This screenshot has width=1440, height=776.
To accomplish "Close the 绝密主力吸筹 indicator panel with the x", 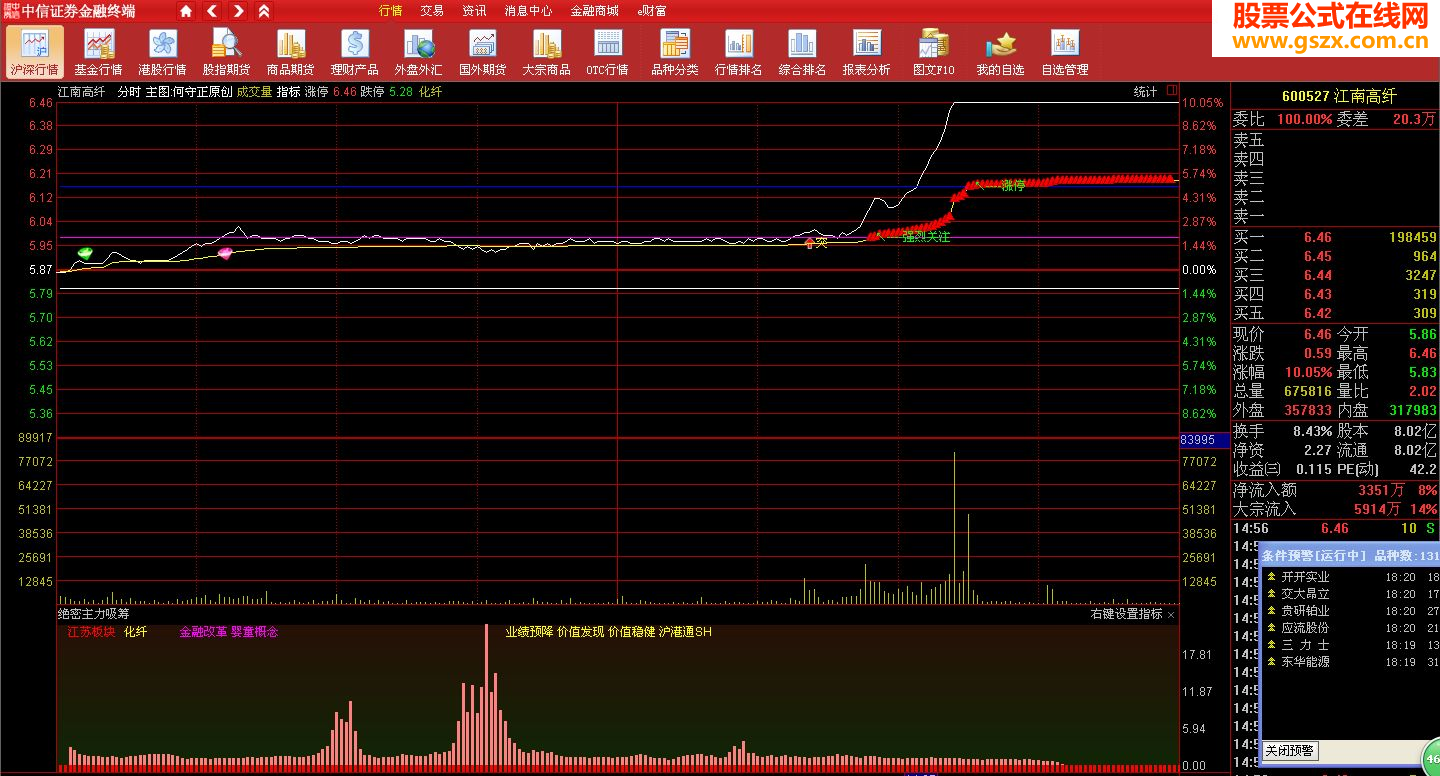I will point(1171,614).
